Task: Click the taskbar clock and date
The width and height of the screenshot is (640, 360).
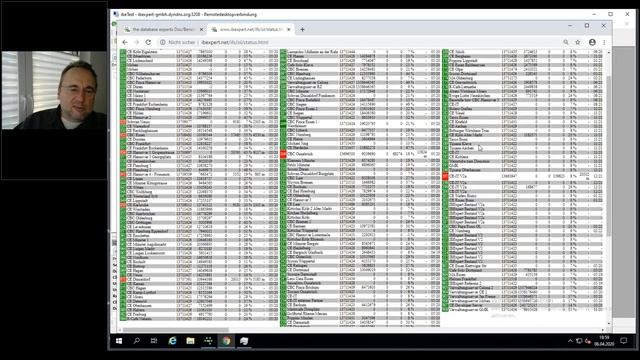Action: (604, 341)
